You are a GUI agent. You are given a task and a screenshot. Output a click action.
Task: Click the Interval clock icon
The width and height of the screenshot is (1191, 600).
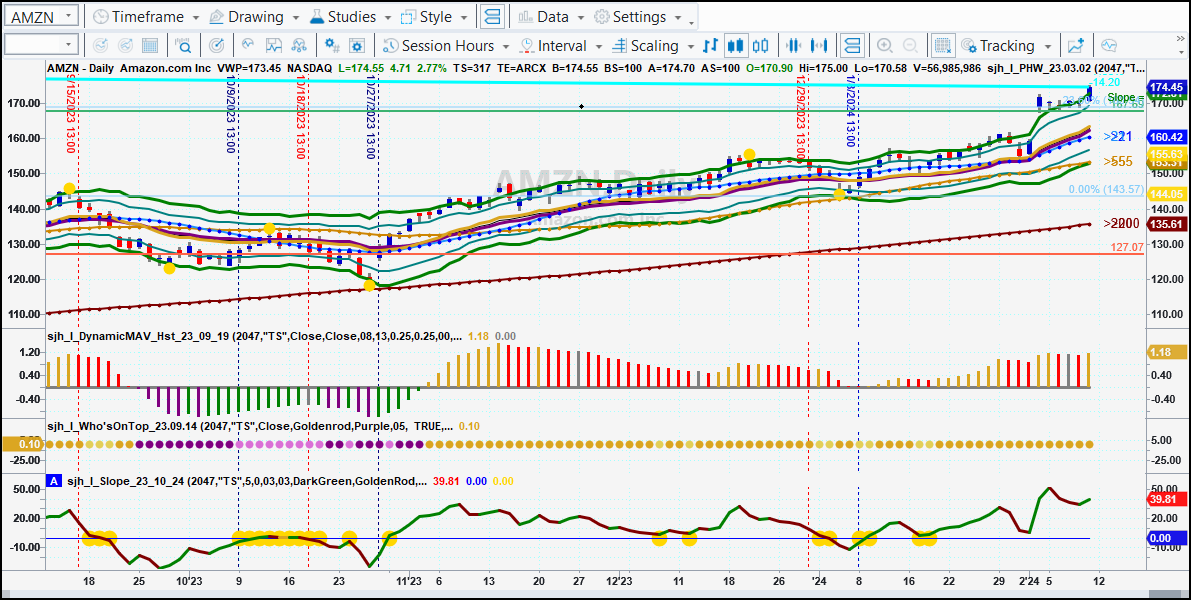[526, 46]
